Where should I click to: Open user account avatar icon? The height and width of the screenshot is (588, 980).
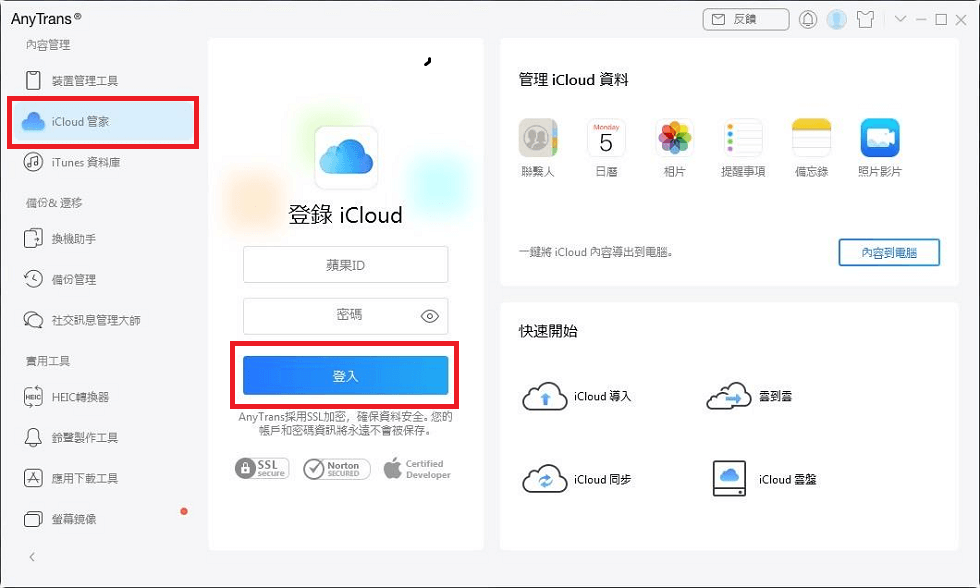point(836,19)
